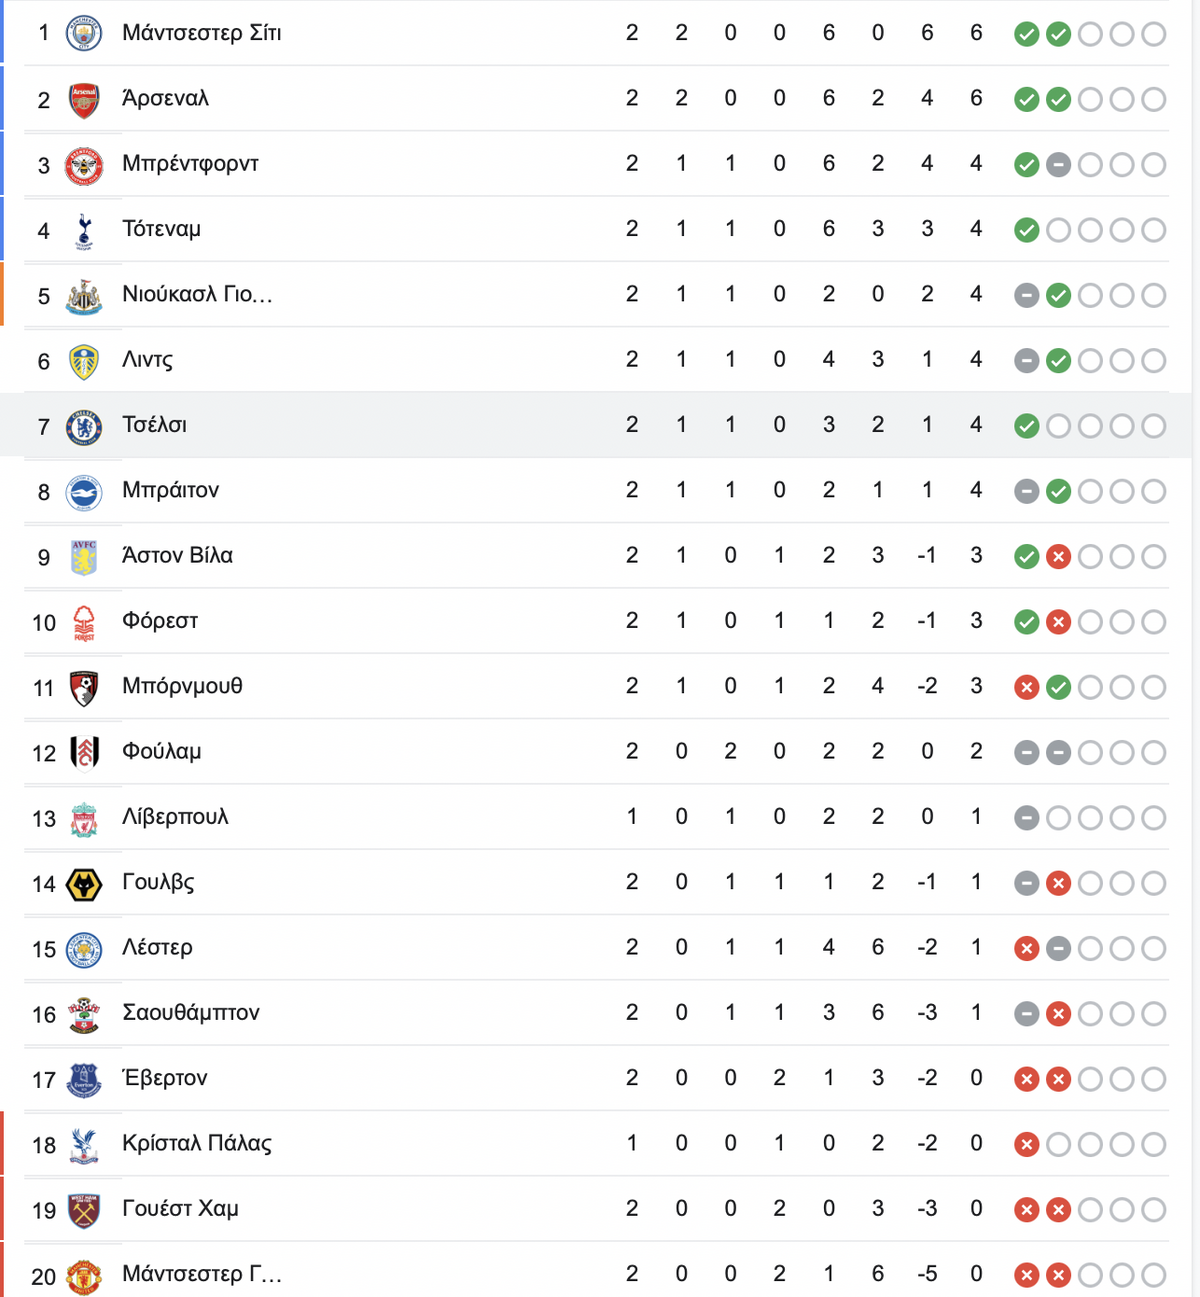Click the West Ham crest
The image size is (1200, 1297).
click(84, 1211)
